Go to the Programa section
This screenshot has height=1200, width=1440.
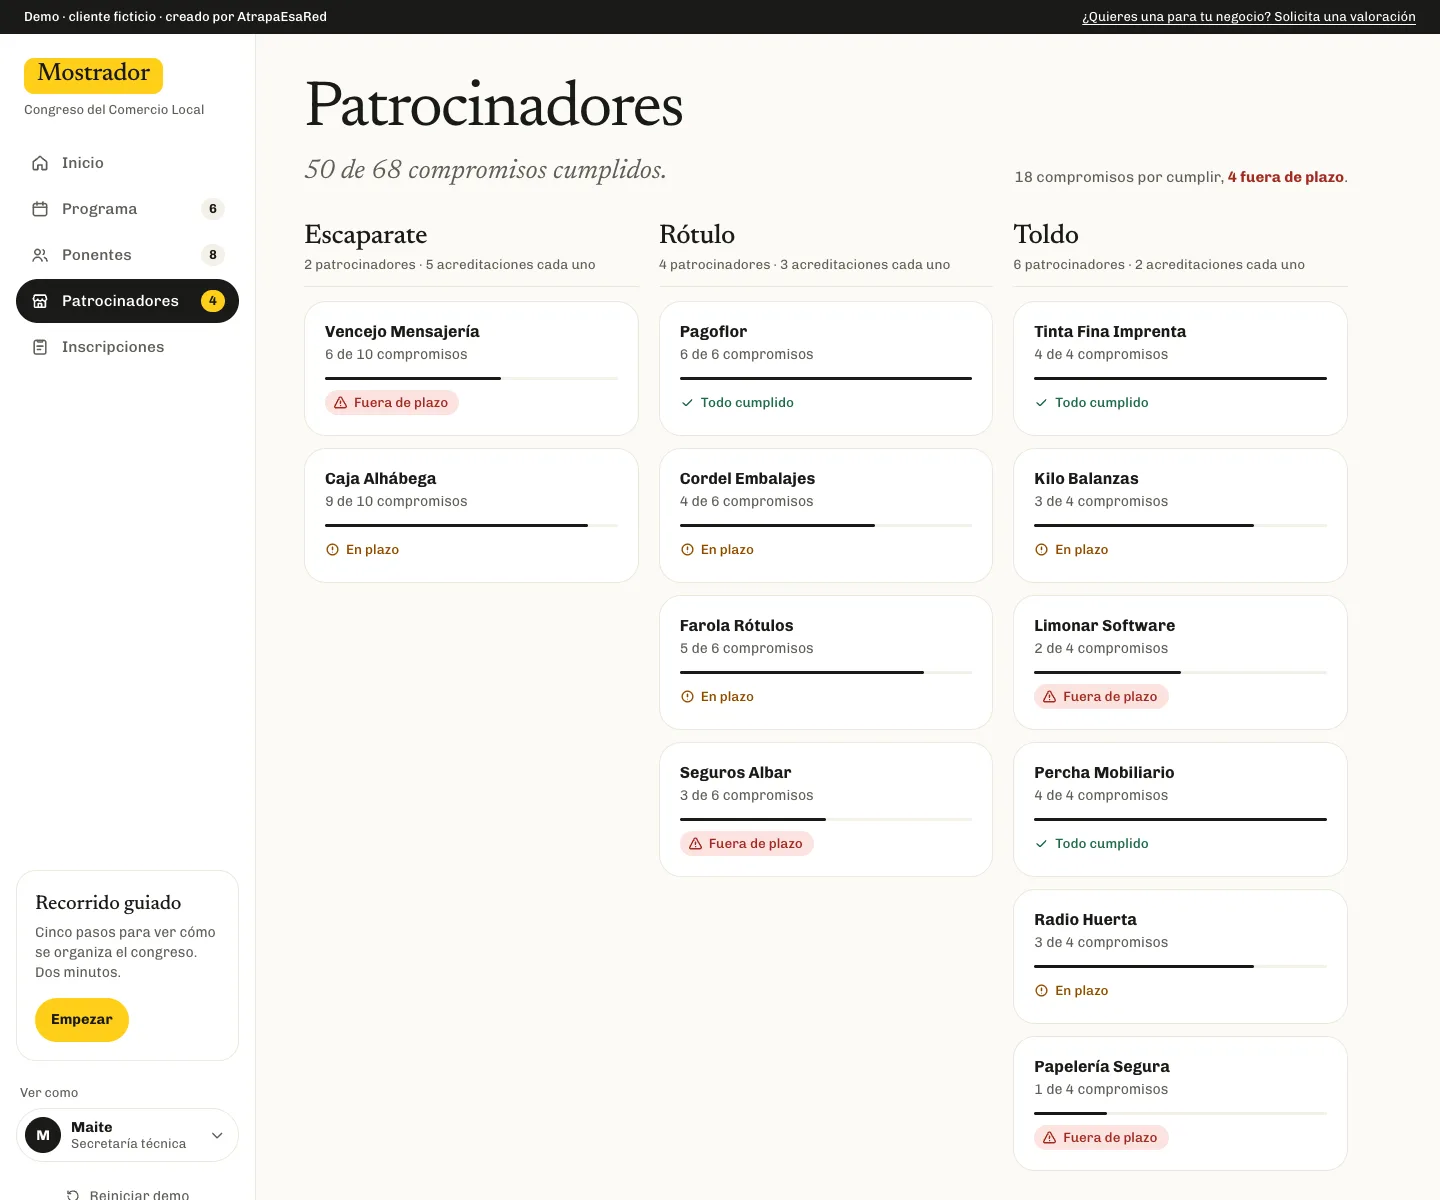(127, 209)
